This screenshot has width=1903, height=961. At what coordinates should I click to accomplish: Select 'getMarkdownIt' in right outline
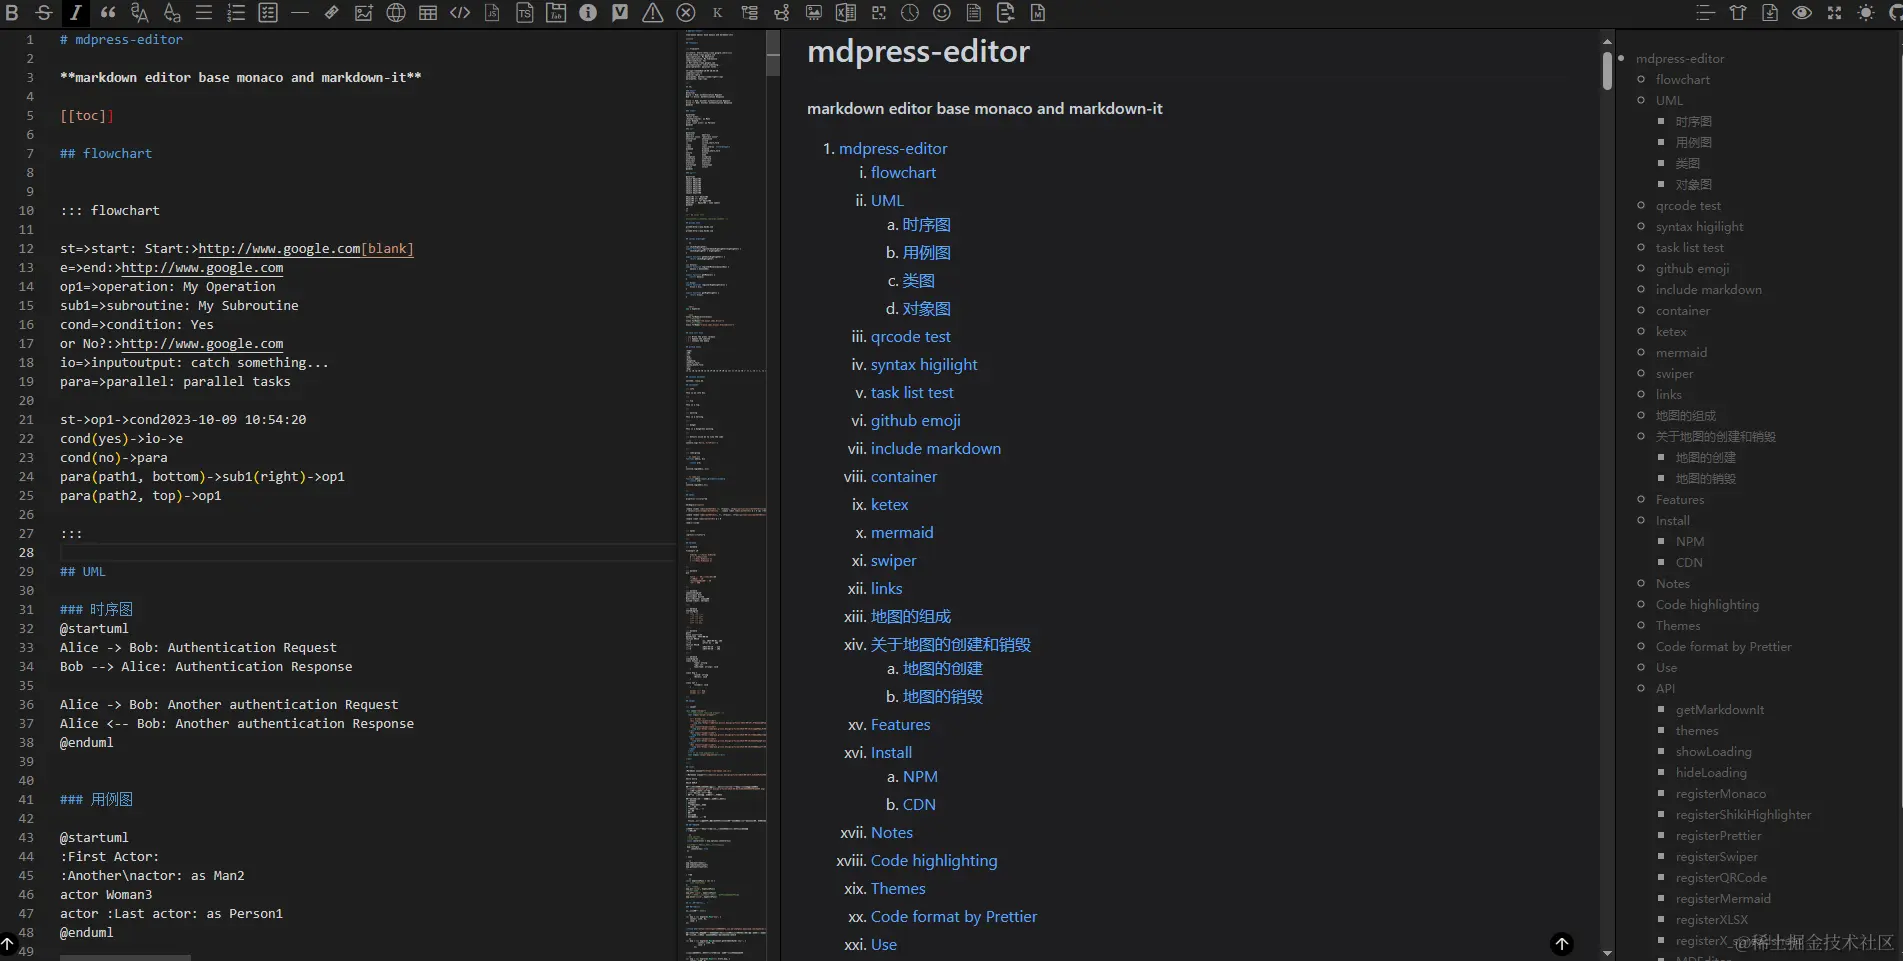(1719, 709)
